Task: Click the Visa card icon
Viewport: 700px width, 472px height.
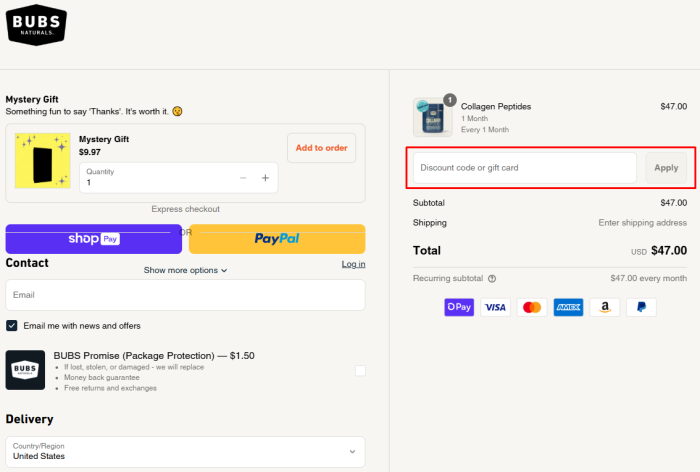Action: click(x=495, y=307)
